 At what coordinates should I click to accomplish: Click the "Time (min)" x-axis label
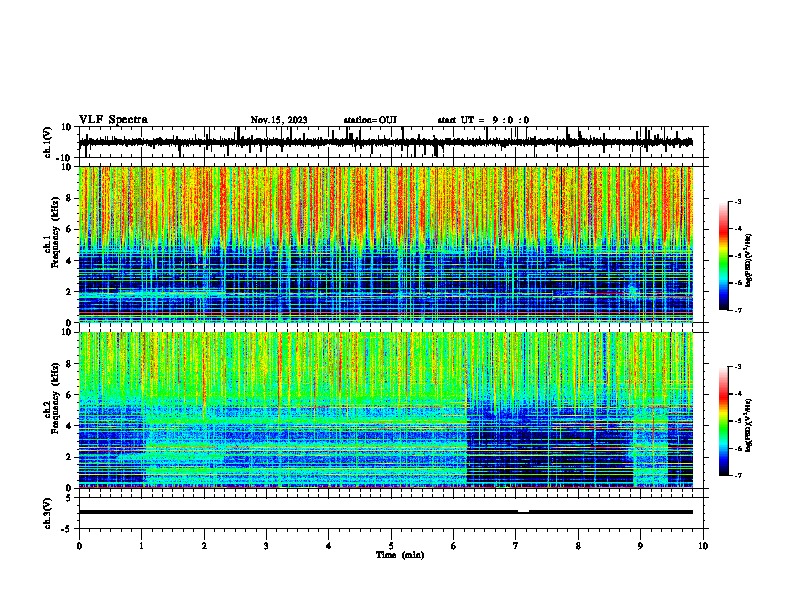coord(400,555)
